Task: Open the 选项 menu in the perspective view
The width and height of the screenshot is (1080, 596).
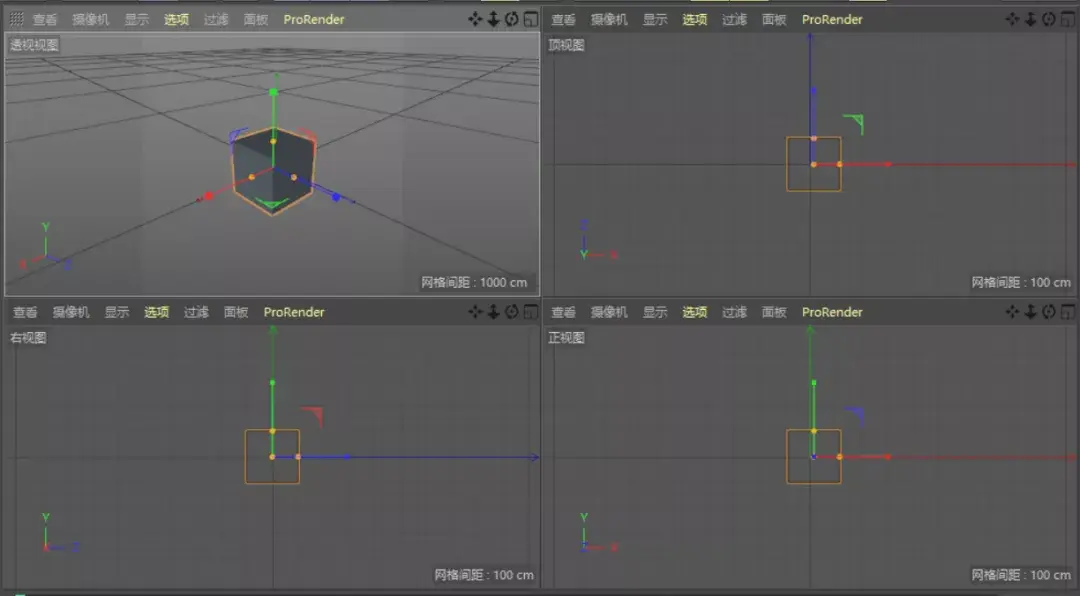Action: (x=176, y=19)
